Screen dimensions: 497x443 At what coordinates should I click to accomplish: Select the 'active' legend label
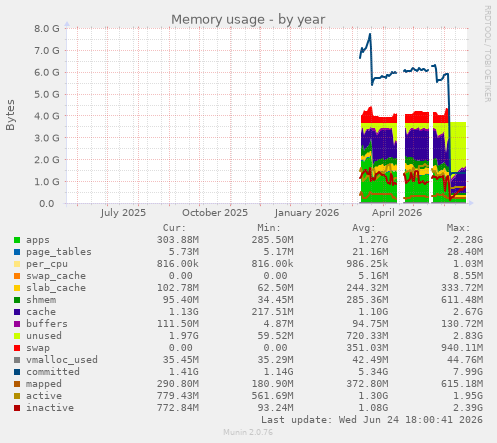pos(44,396)
